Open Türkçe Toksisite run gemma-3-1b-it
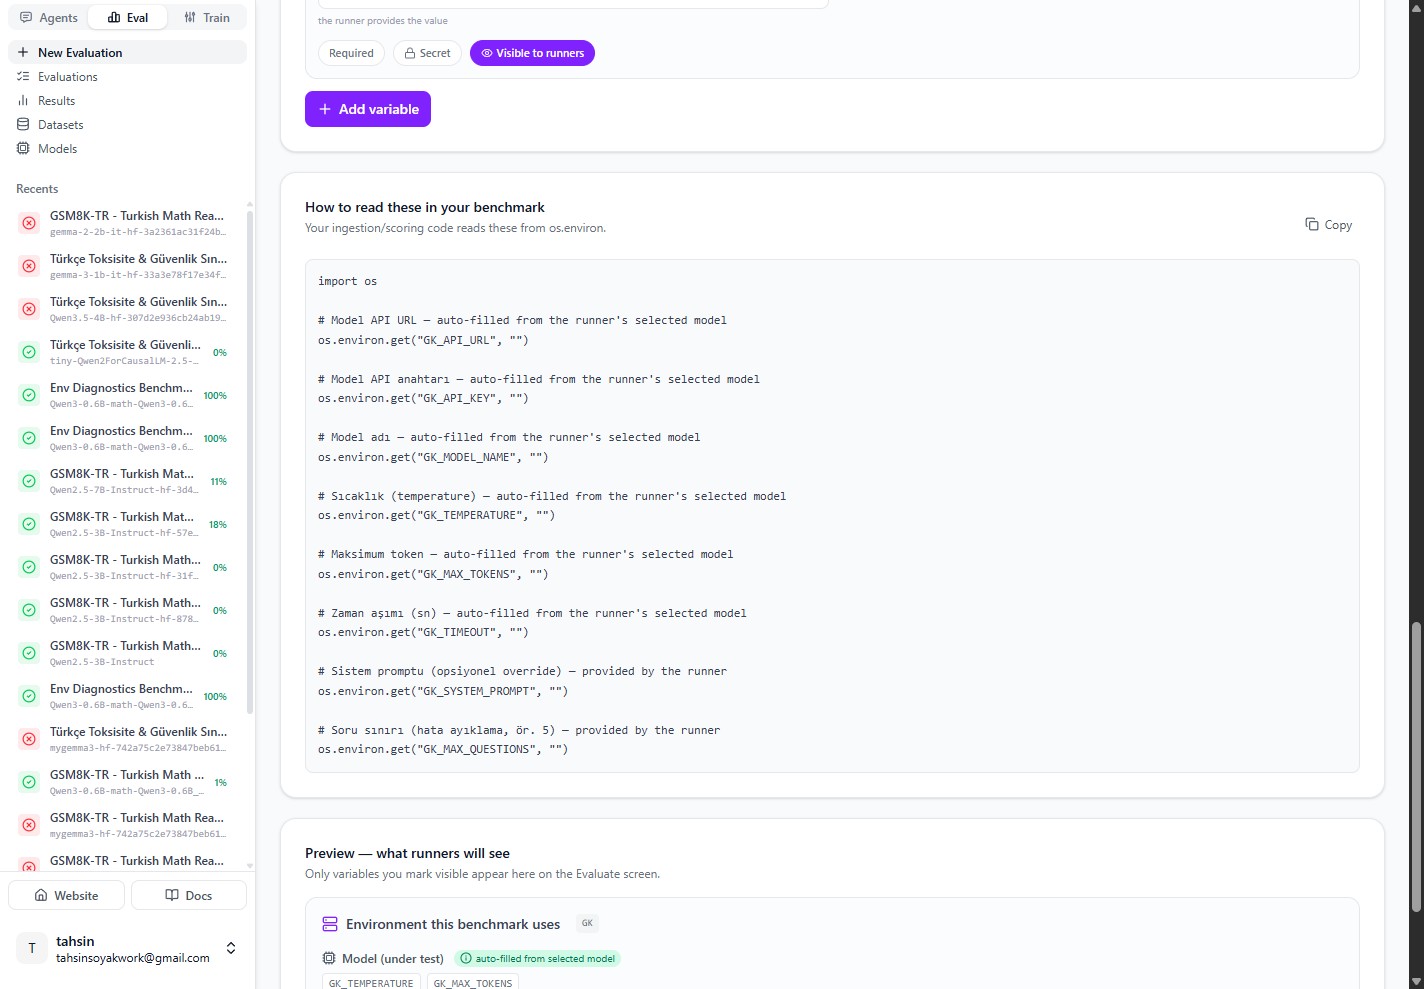This screenshot has width=1424, height=989. [127, 266]
